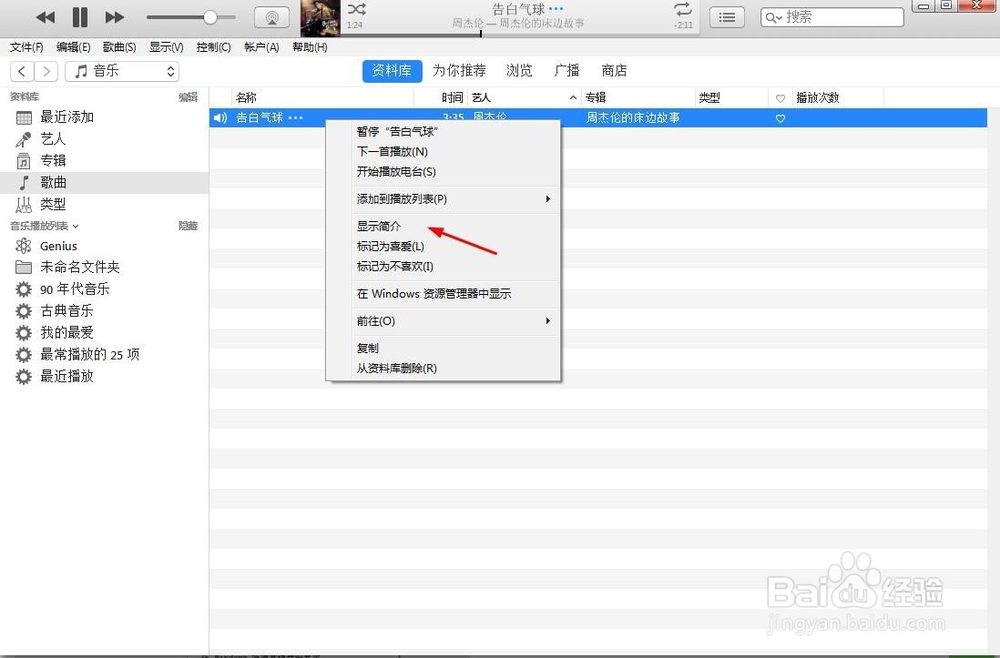
Task: Click the 隐藏 link beside playlists header
Action: [x=188, y=226]
